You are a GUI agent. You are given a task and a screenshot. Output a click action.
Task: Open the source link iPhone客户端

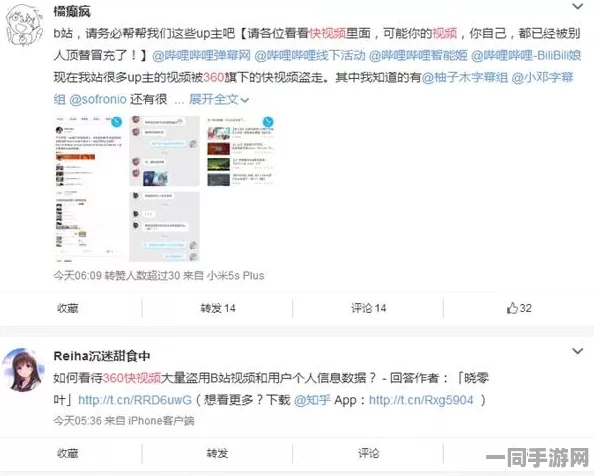161,420
